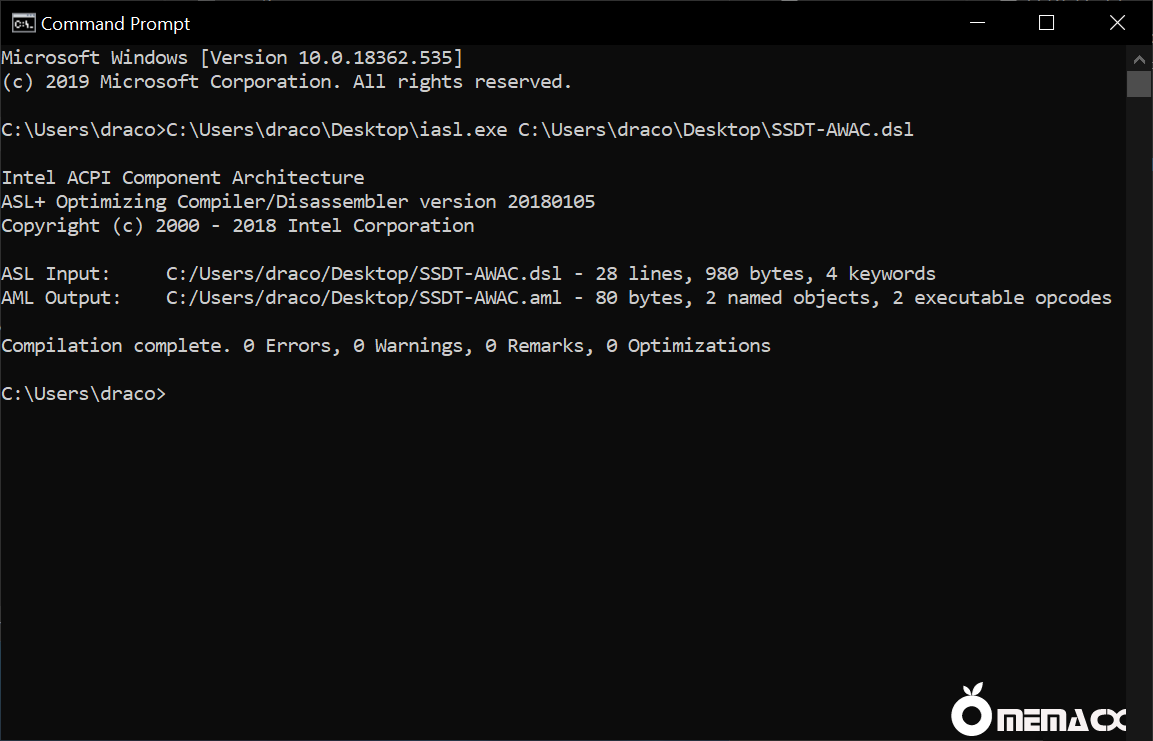The image size is (1153, 741).
Task: Click the AML Output SSDT-AWAC.aml path
Action: (363, 298)
